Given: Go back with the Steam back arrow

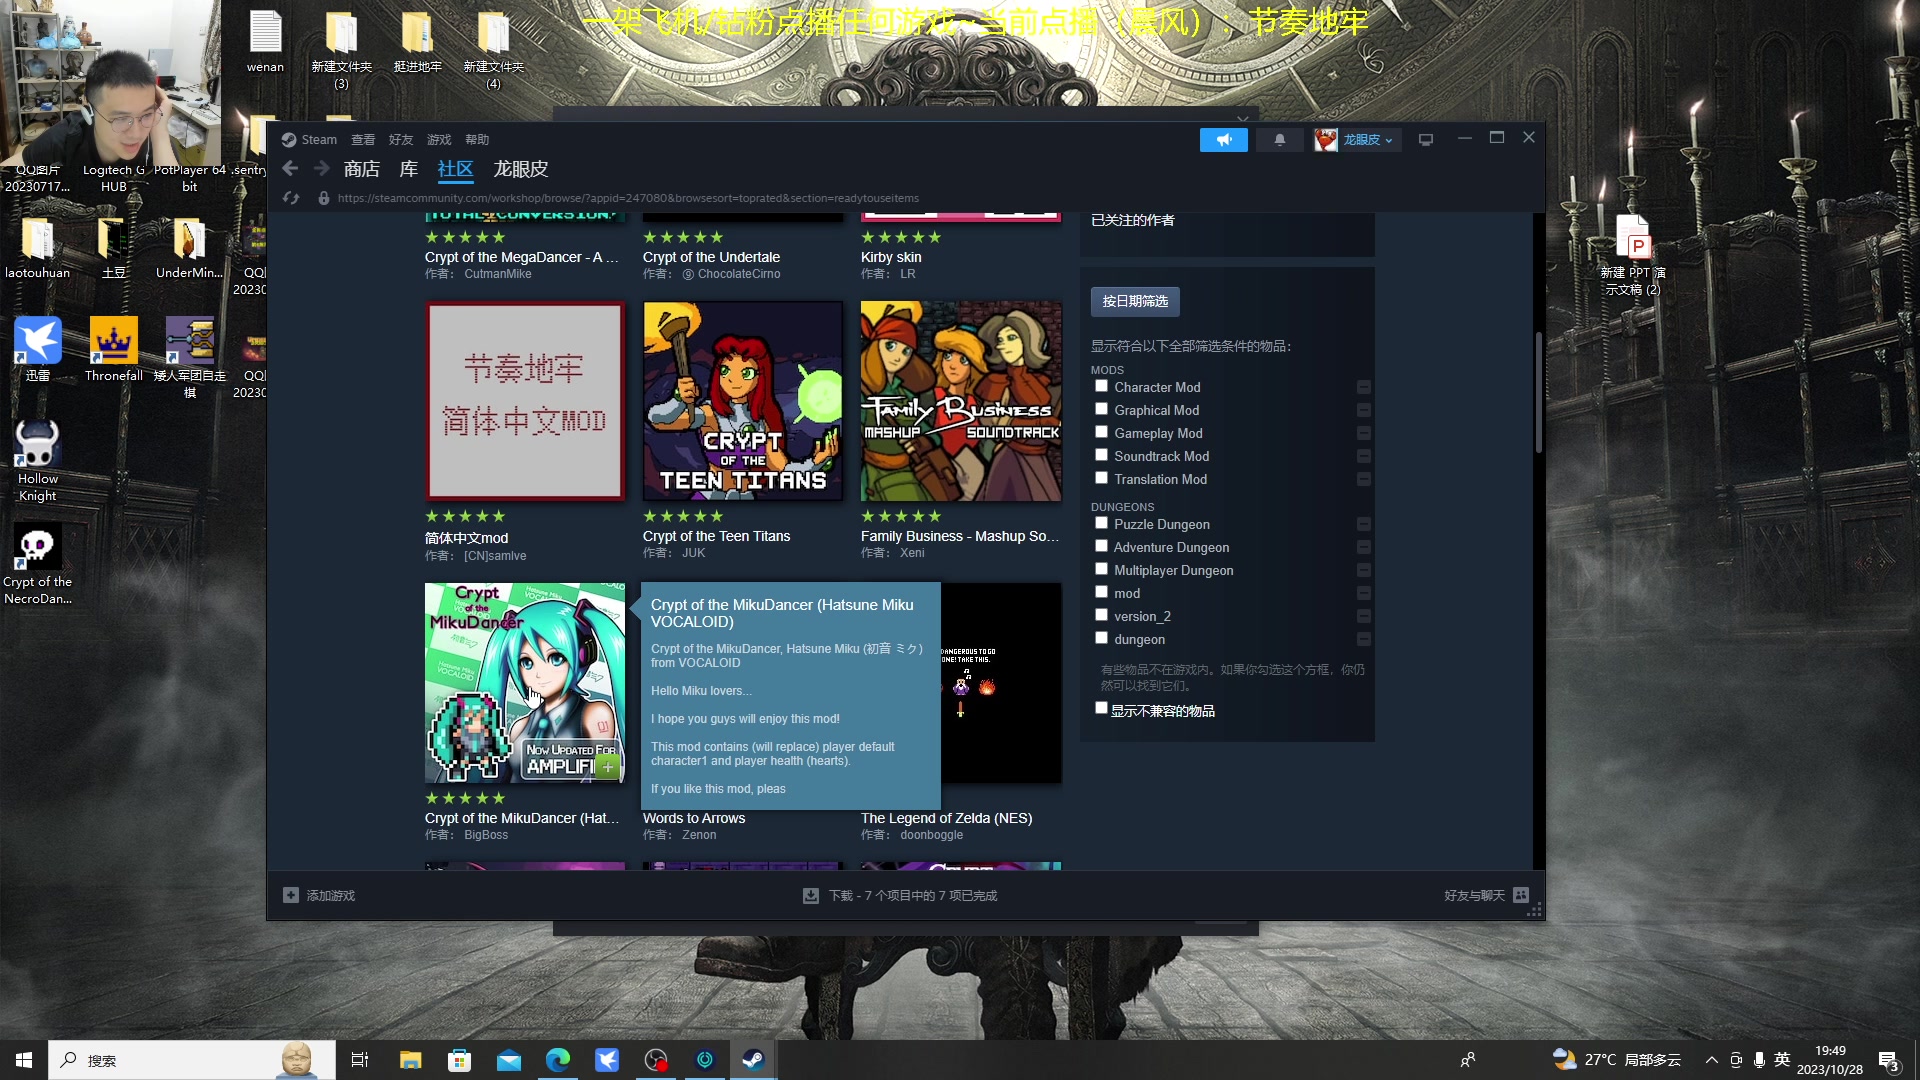Looking at the screenshot, I should pyautogui.click(x=290, y=169).
